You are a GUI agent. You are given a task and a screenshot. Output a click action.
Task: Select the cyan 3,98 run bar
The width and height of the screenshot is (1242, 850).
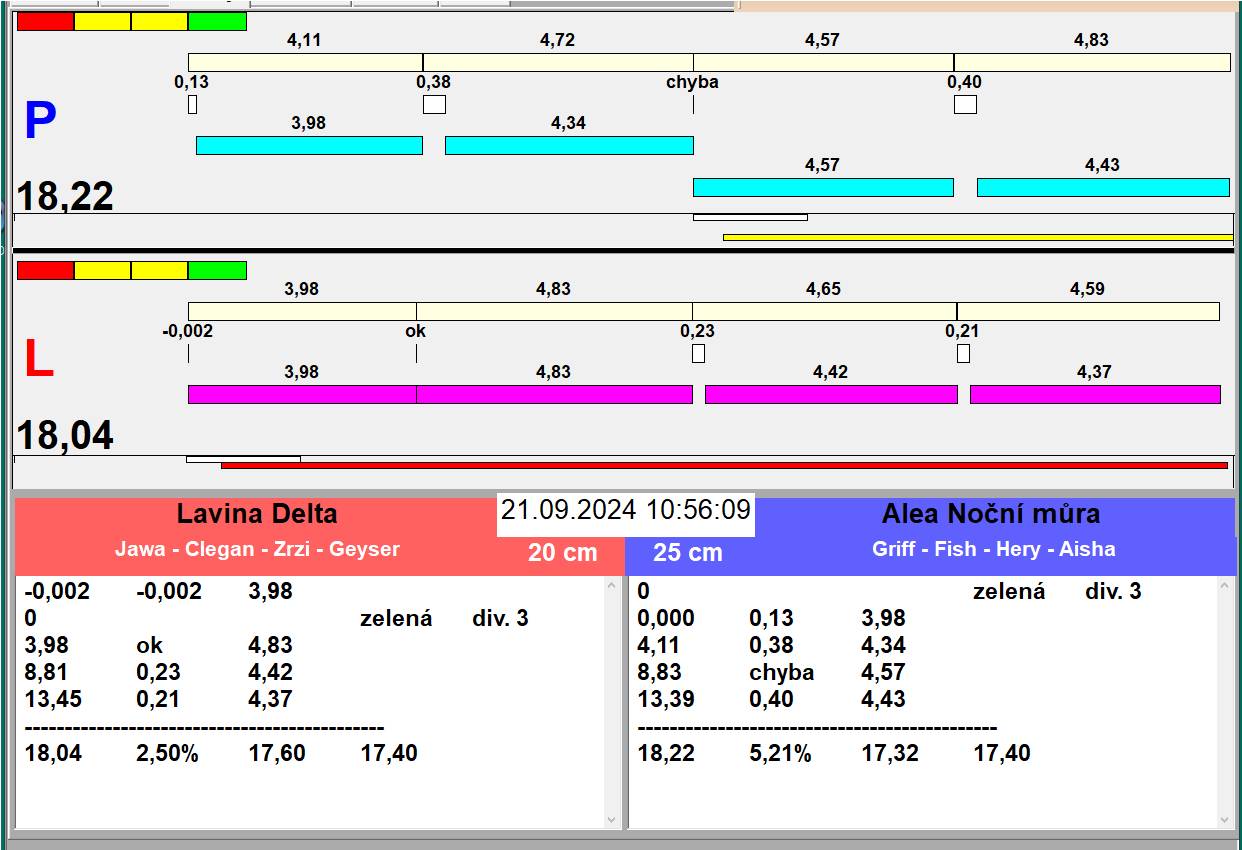click(x=309, y=146)
